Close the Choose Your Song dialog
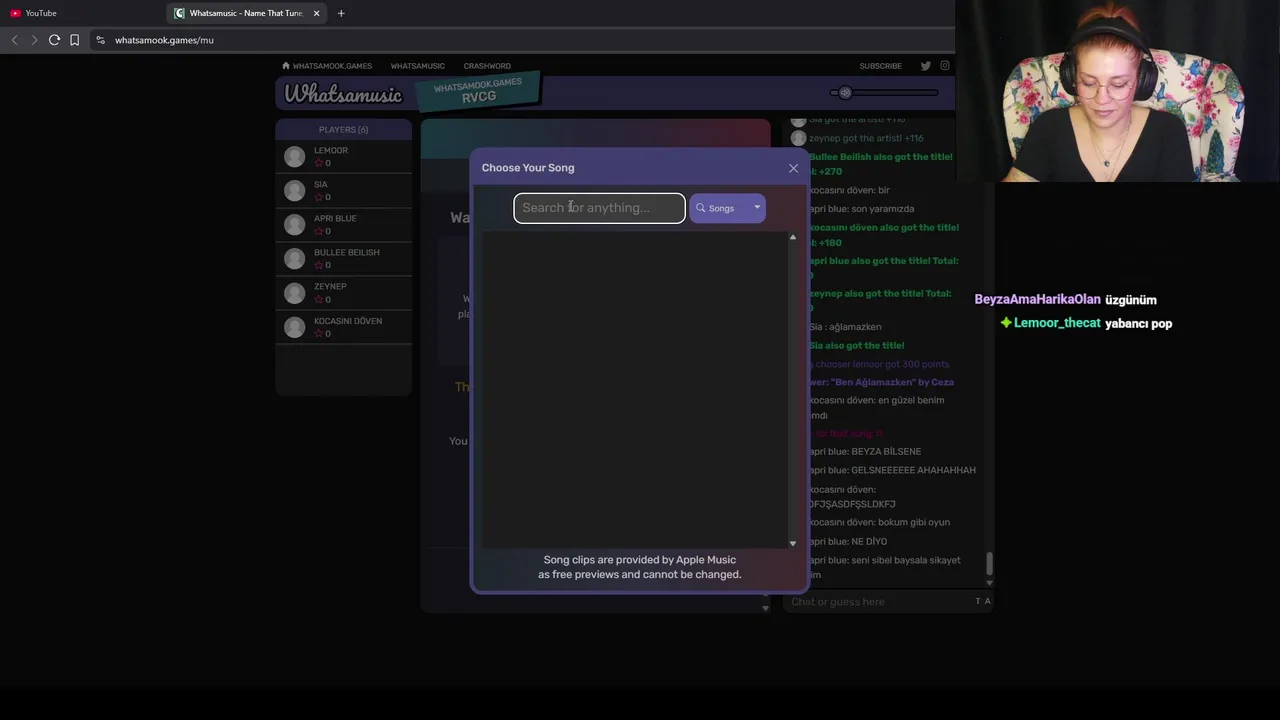 (794, 168)
